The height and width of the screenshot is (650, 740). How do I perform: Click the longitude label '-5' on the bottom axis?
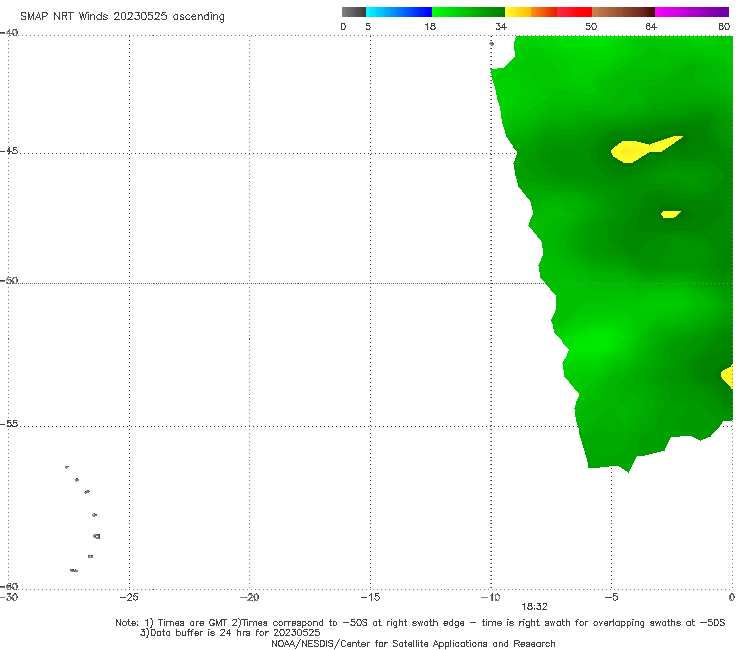(611, 597)
